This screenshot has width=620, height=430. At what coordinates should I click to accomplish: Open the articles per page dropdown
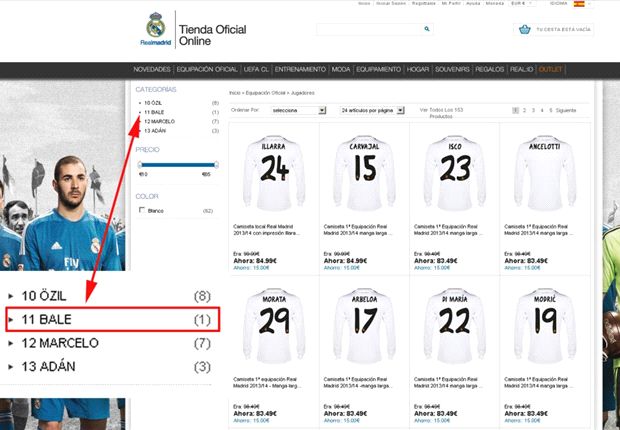[x=372, y=110]
